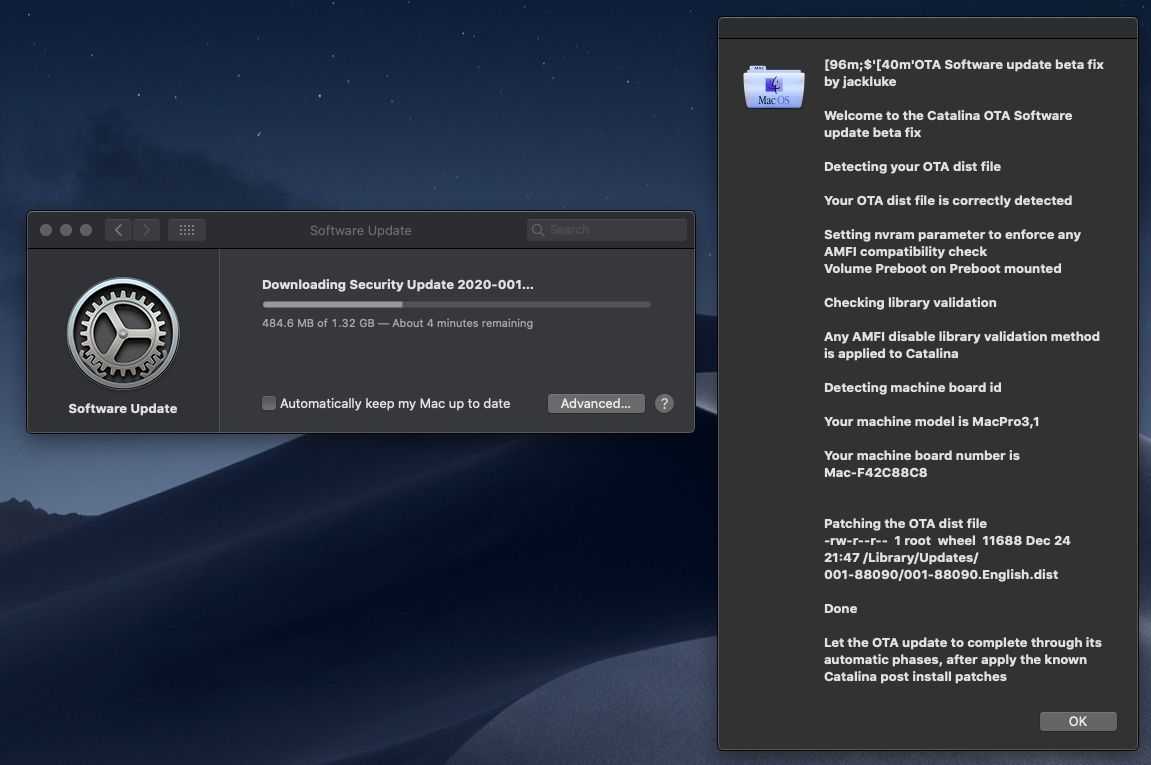Click 'Volume Preboot on Preboot mounted' line
This screenshot has height=765, width=1151.
pos(943,269)
